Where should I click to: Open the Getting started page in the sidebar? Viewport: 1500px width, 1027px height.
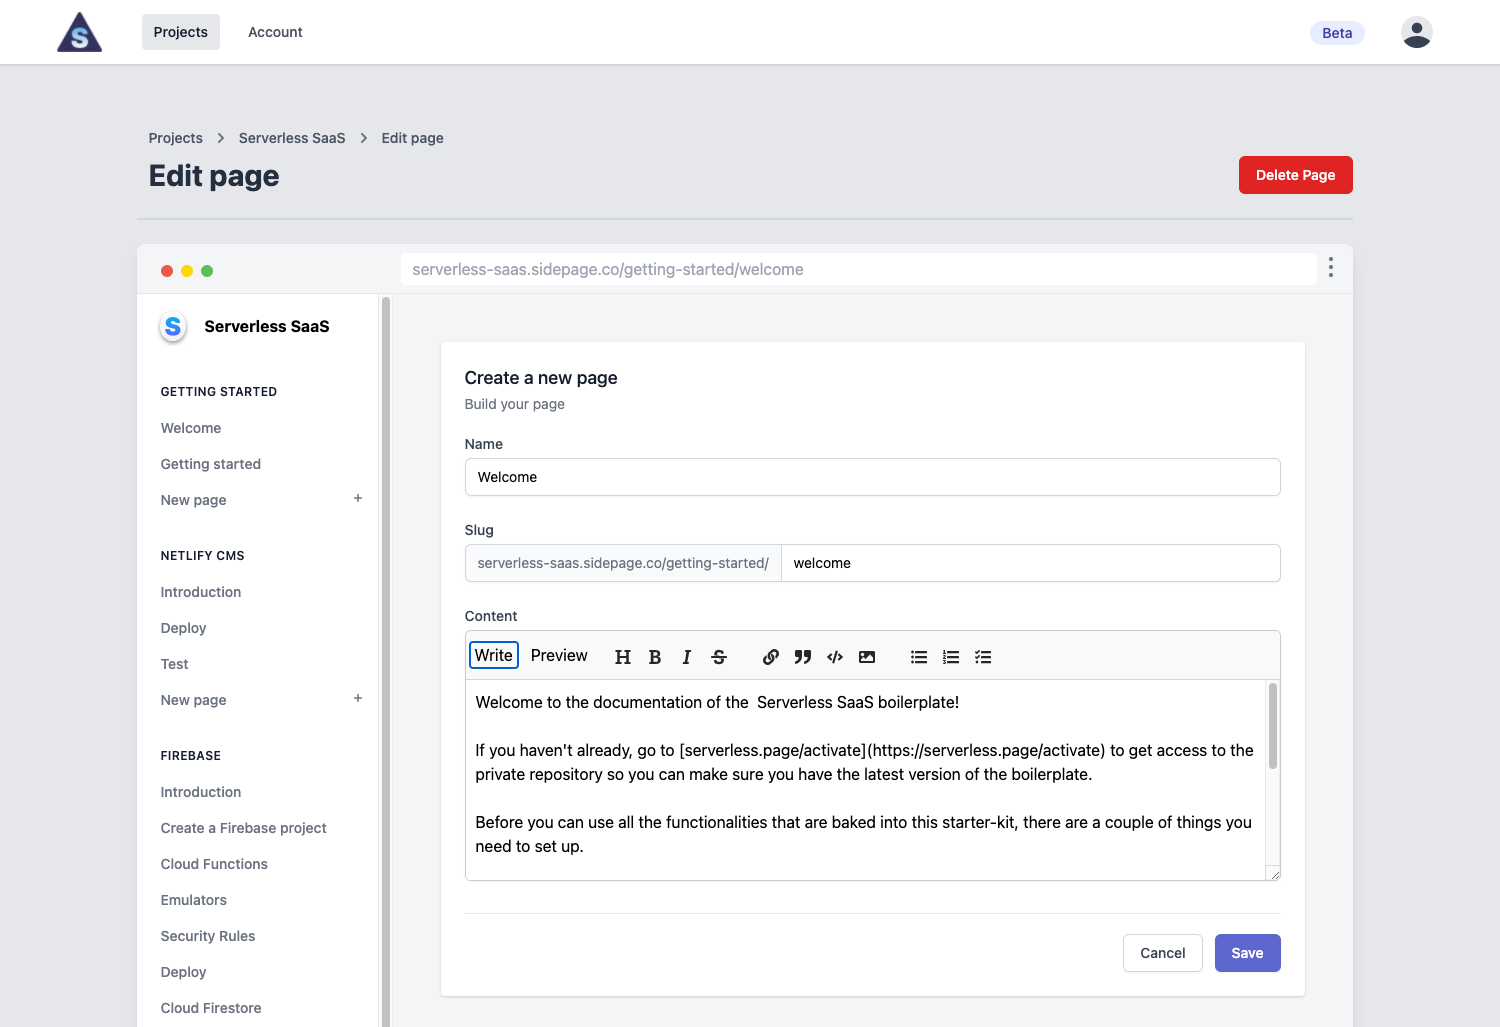coord(211,464)
